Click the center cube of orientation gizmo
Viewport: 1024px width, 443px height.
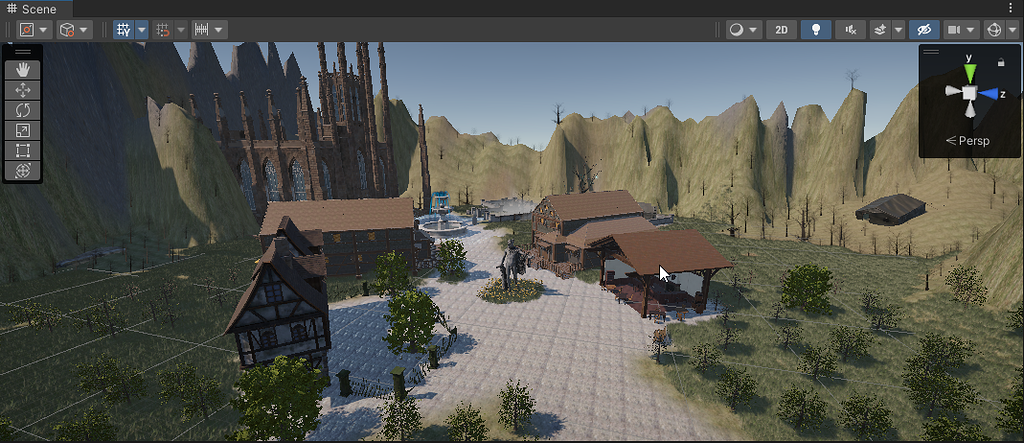(x=970, y=93)
